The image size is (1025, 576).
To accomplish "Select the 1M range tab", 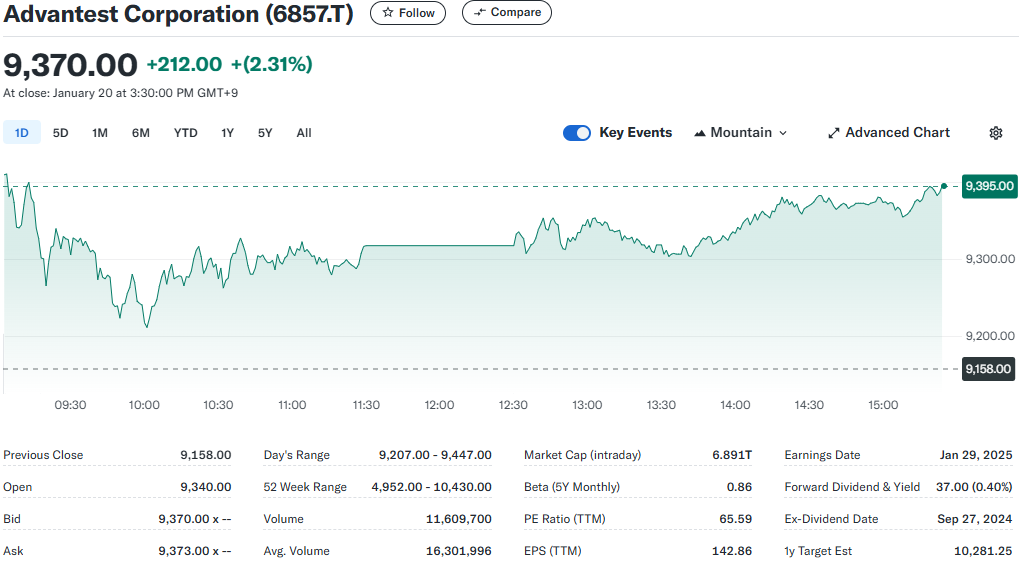I will 100,133.
